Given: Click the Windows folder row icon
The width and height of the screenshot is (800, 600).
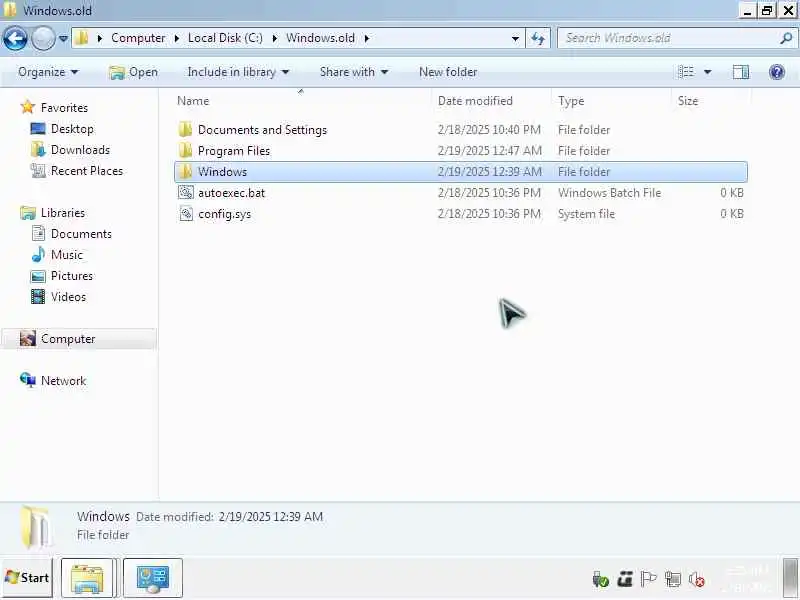Looking at the screenshot, I should (x=185, y=171).
